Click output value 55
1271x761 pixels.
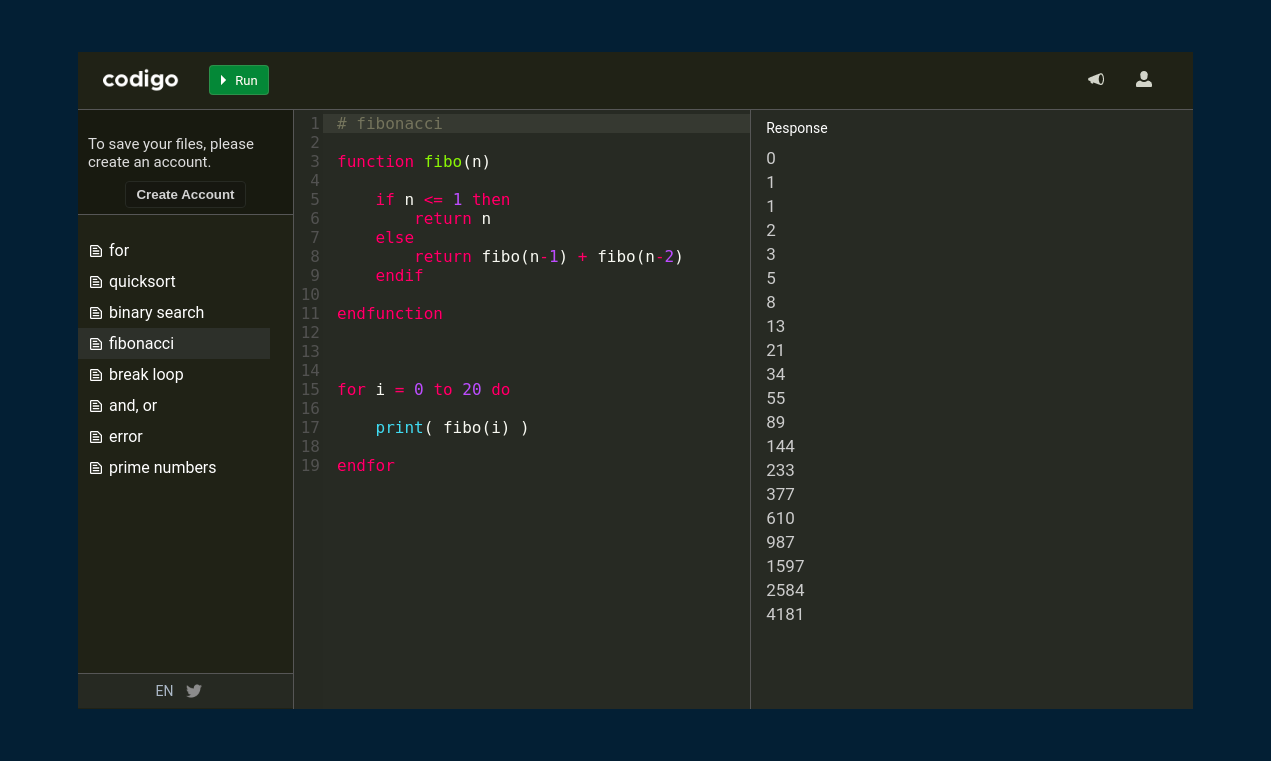pyautogui.click(x=776, y=398)
